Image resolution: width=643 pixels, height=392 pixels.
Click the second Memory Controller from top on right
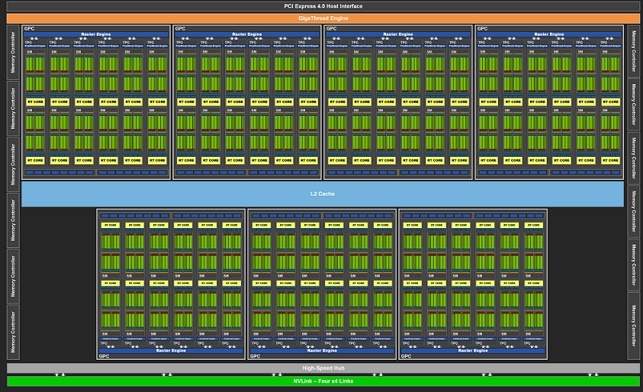[634, 105]
